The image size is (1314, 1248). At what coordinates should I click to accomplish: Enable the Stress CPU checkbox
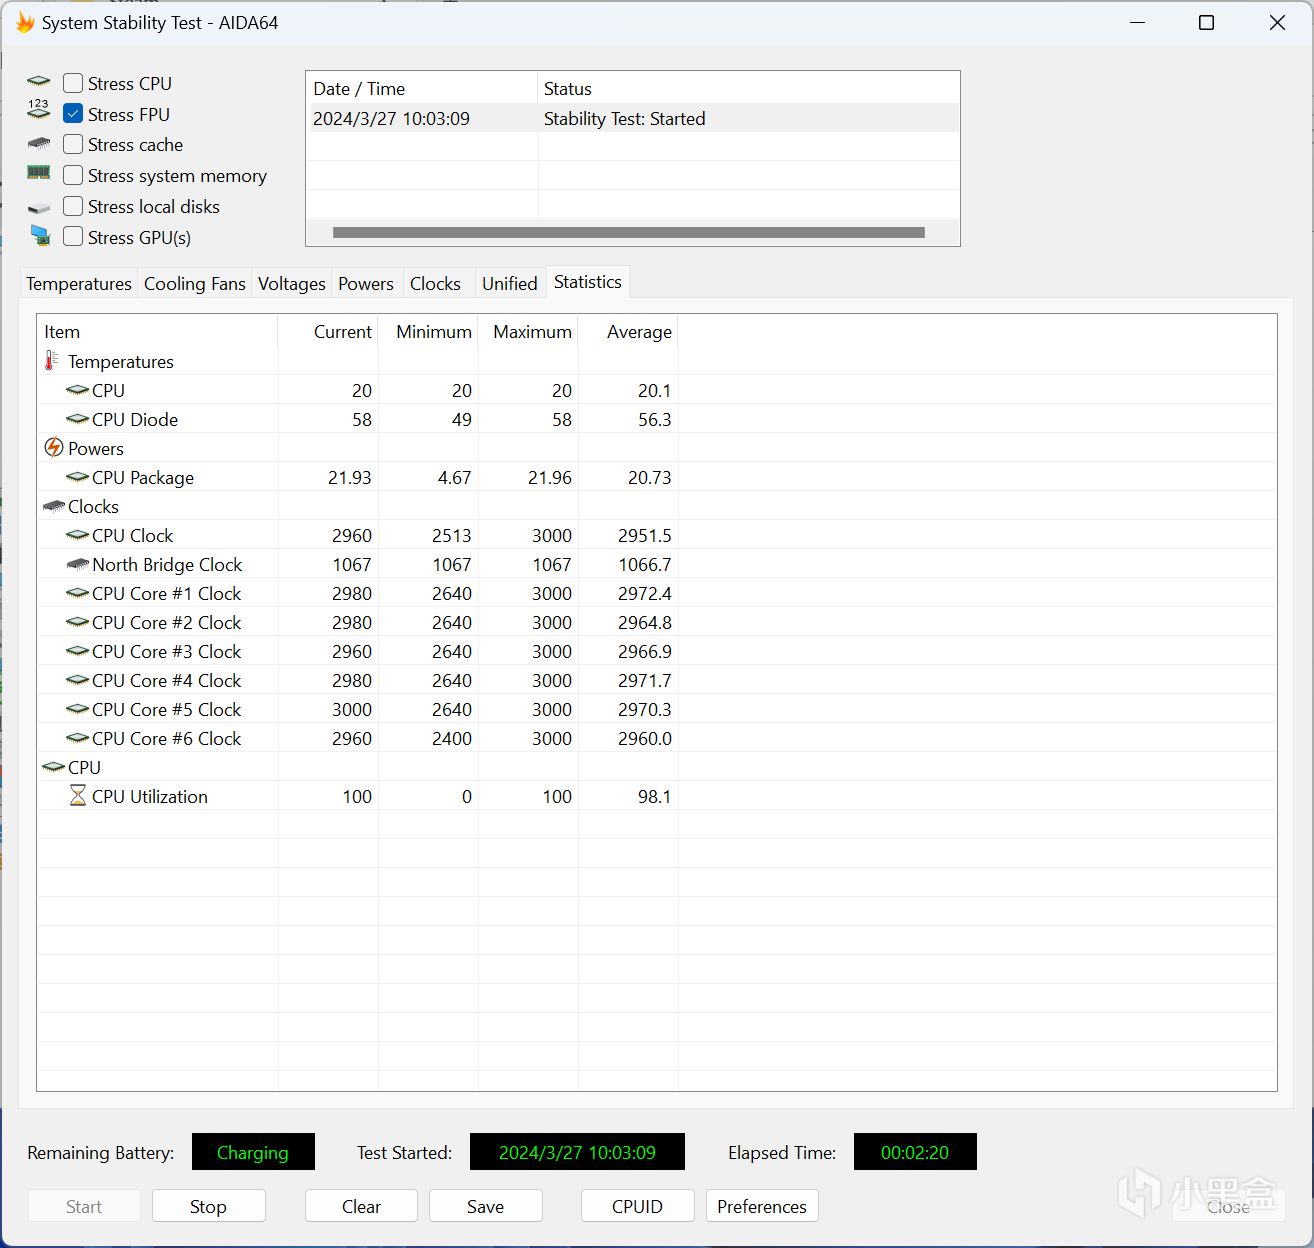[x=73, y=83]
